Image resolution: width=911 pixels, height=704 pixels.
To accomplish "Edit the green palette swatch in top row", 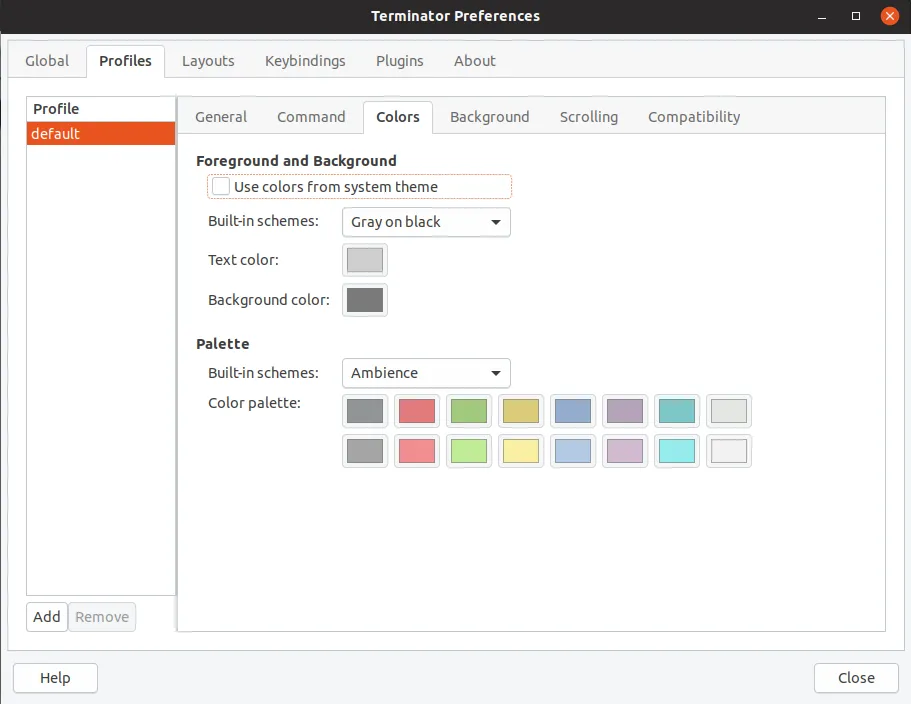I will [469, 411].
